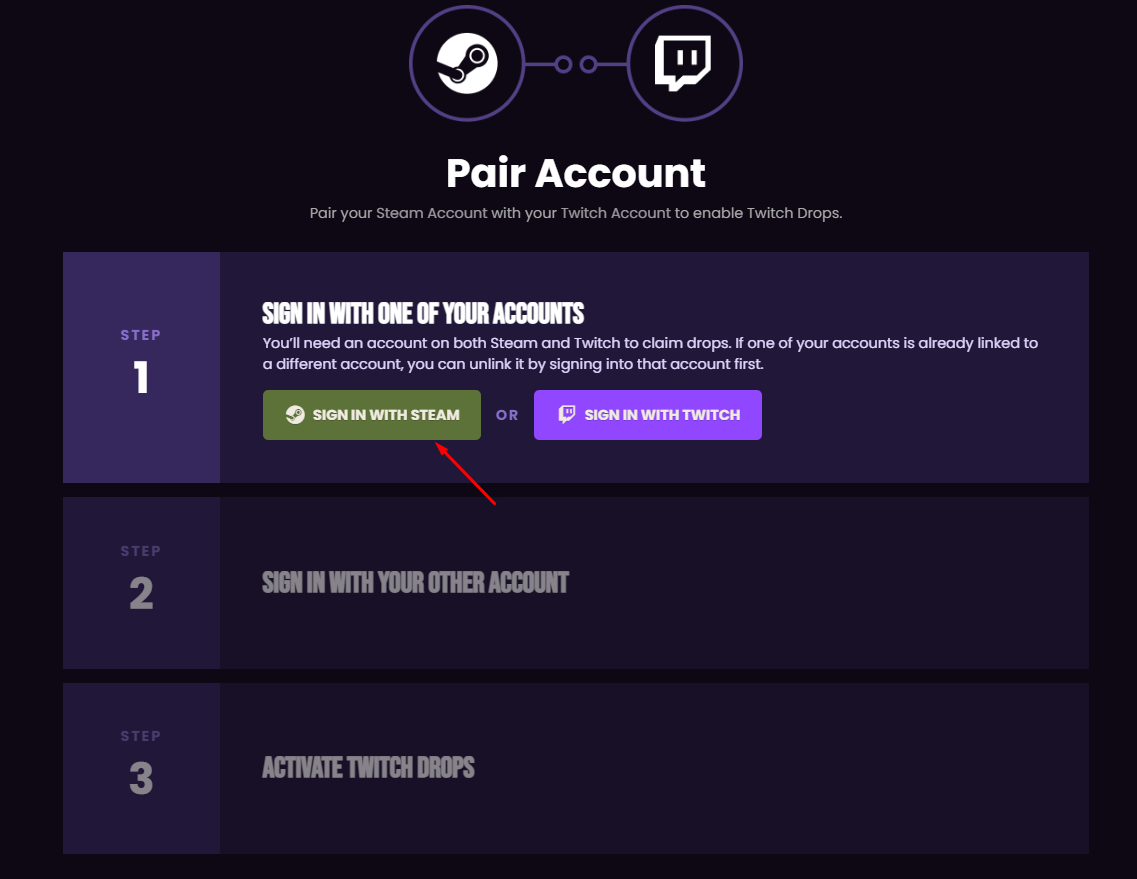Select the large number 3 step indicator
This screenshot has width=1137, height=879.
pyautogui.click(x=141, y=779)
